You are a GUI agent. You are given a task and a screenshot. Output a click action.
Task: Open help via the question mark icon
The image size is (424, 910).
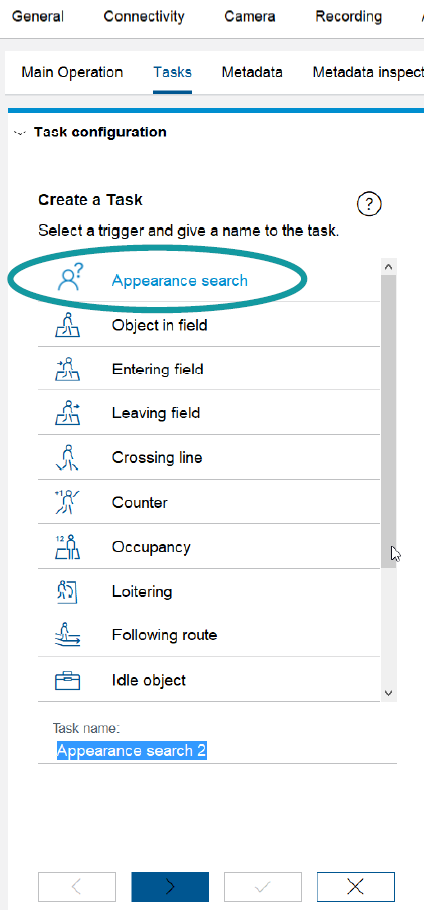(x=369, y=204)
